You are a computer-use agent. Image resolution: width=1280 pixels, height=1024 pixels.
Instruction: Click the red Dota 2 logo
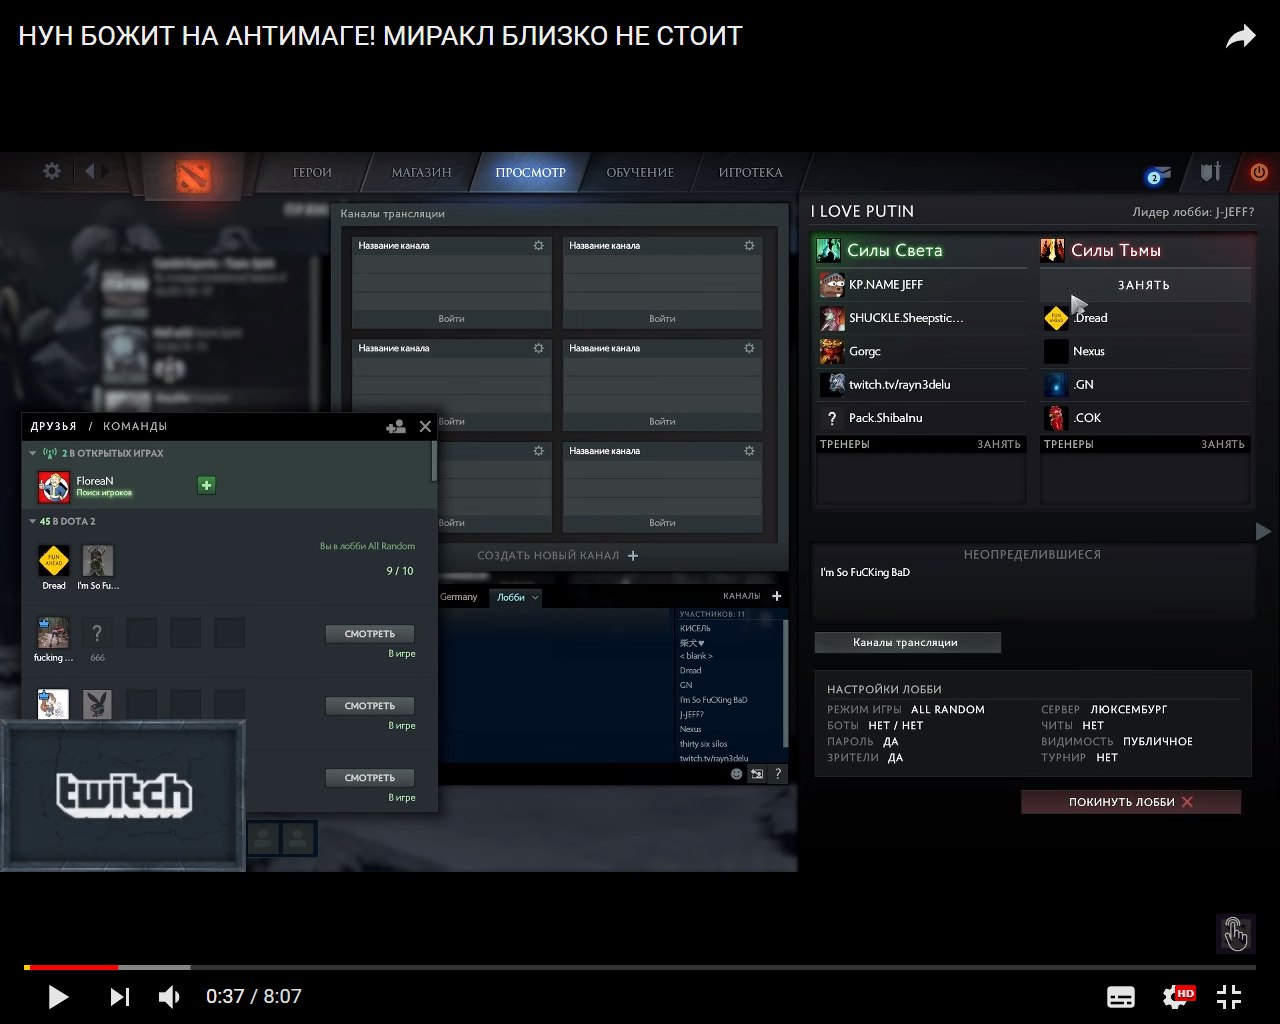pyautogui.click(x=193, y=176)
